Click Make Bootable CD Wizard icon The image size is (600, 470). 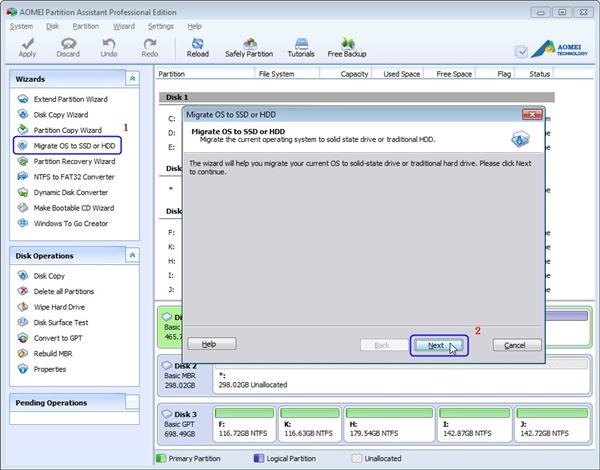(x=23, y=208)
